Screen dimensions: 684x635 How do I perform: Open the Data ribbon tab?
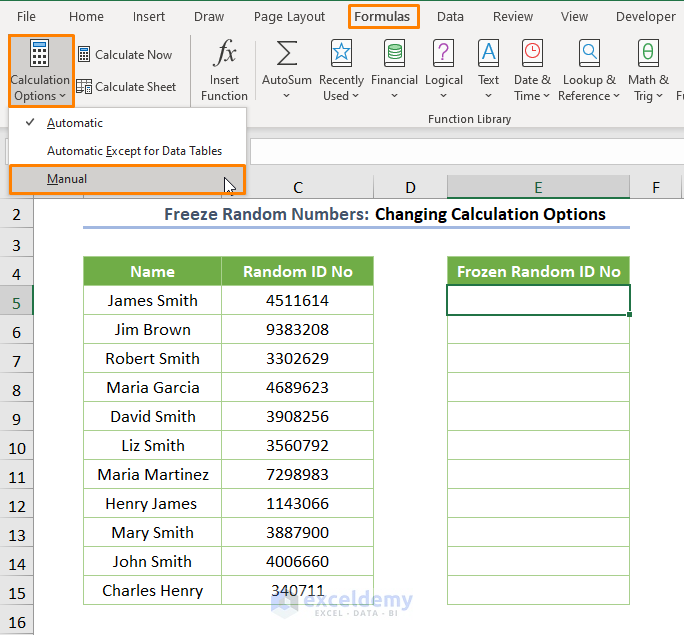450,17
